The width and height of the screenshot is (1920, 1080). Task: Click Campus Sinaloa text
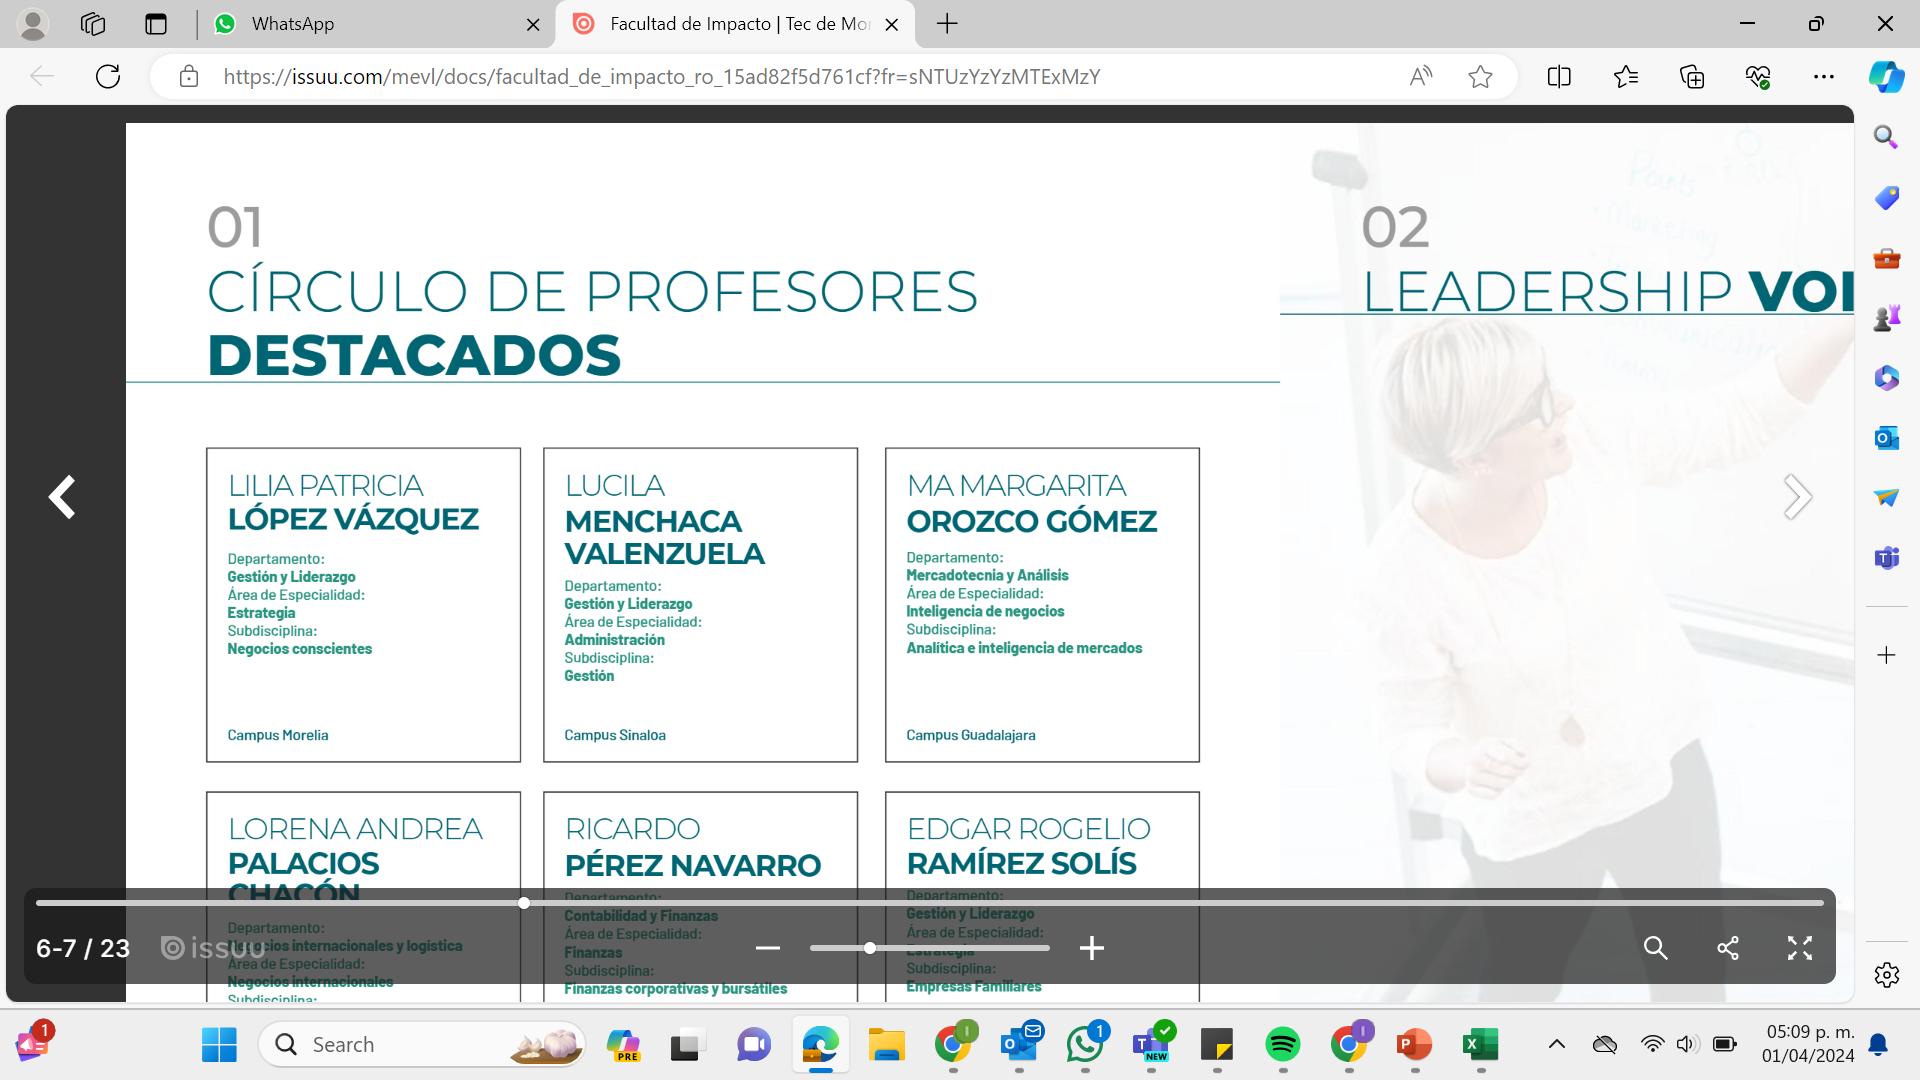tap(615, 735)
